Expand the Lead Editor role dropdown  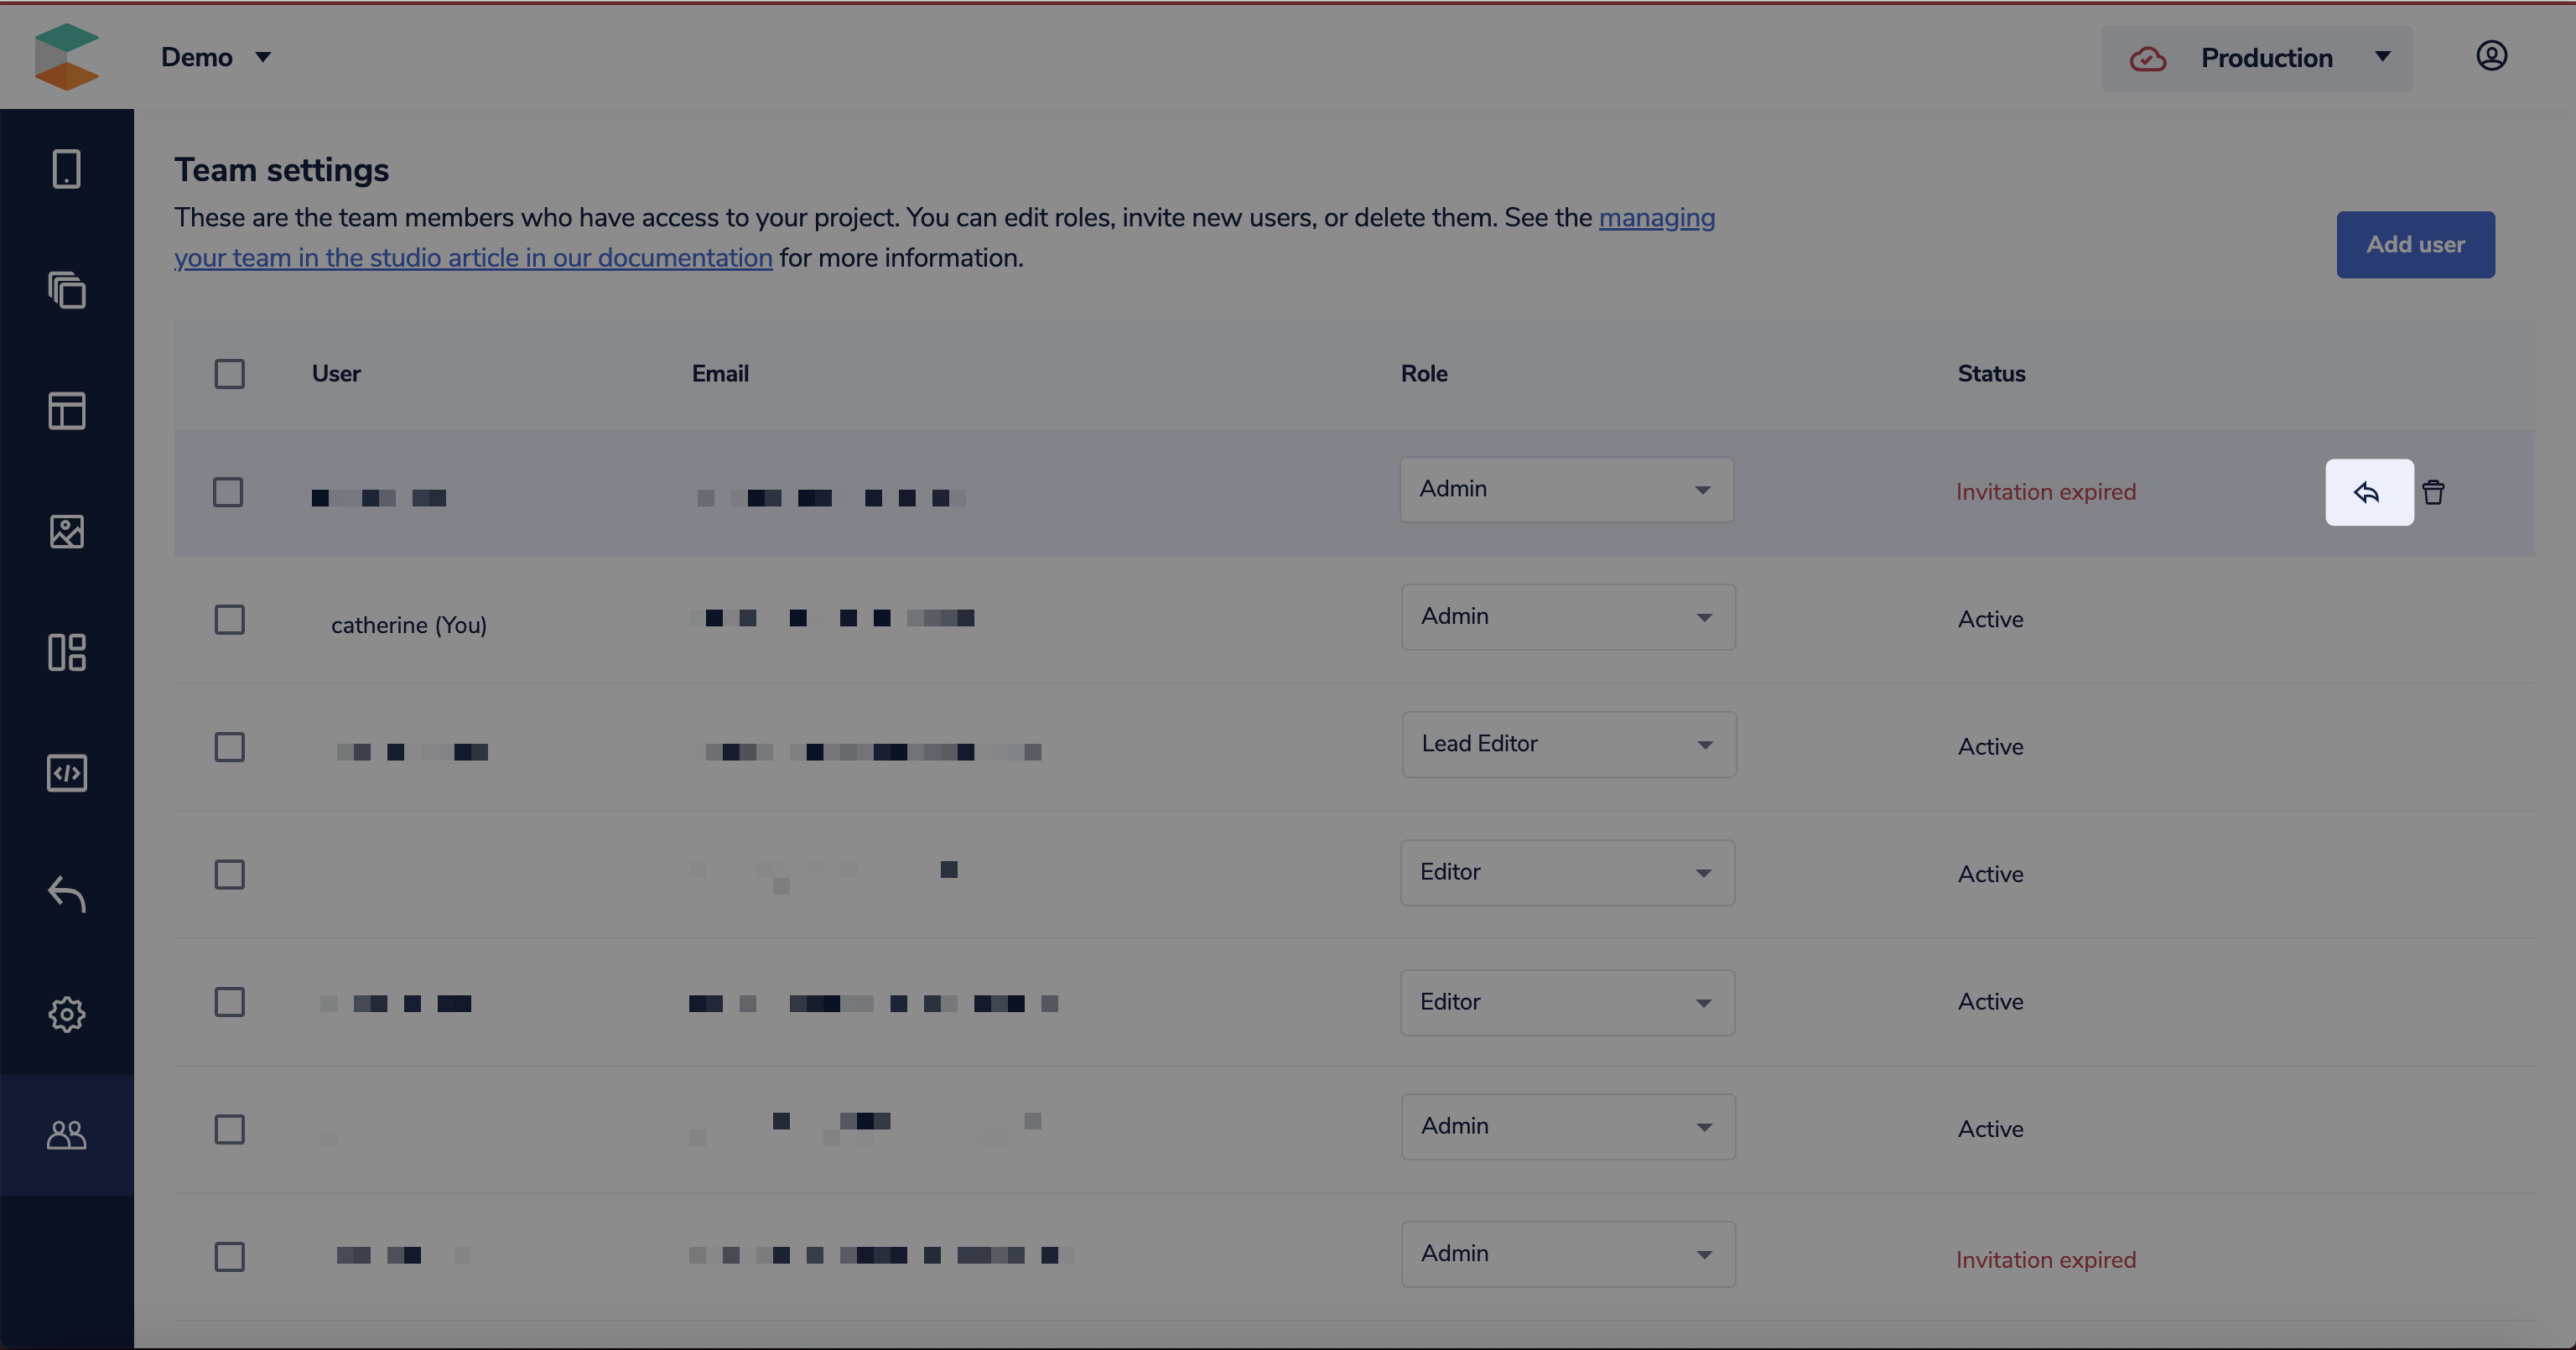click(x=1568, y=744)
